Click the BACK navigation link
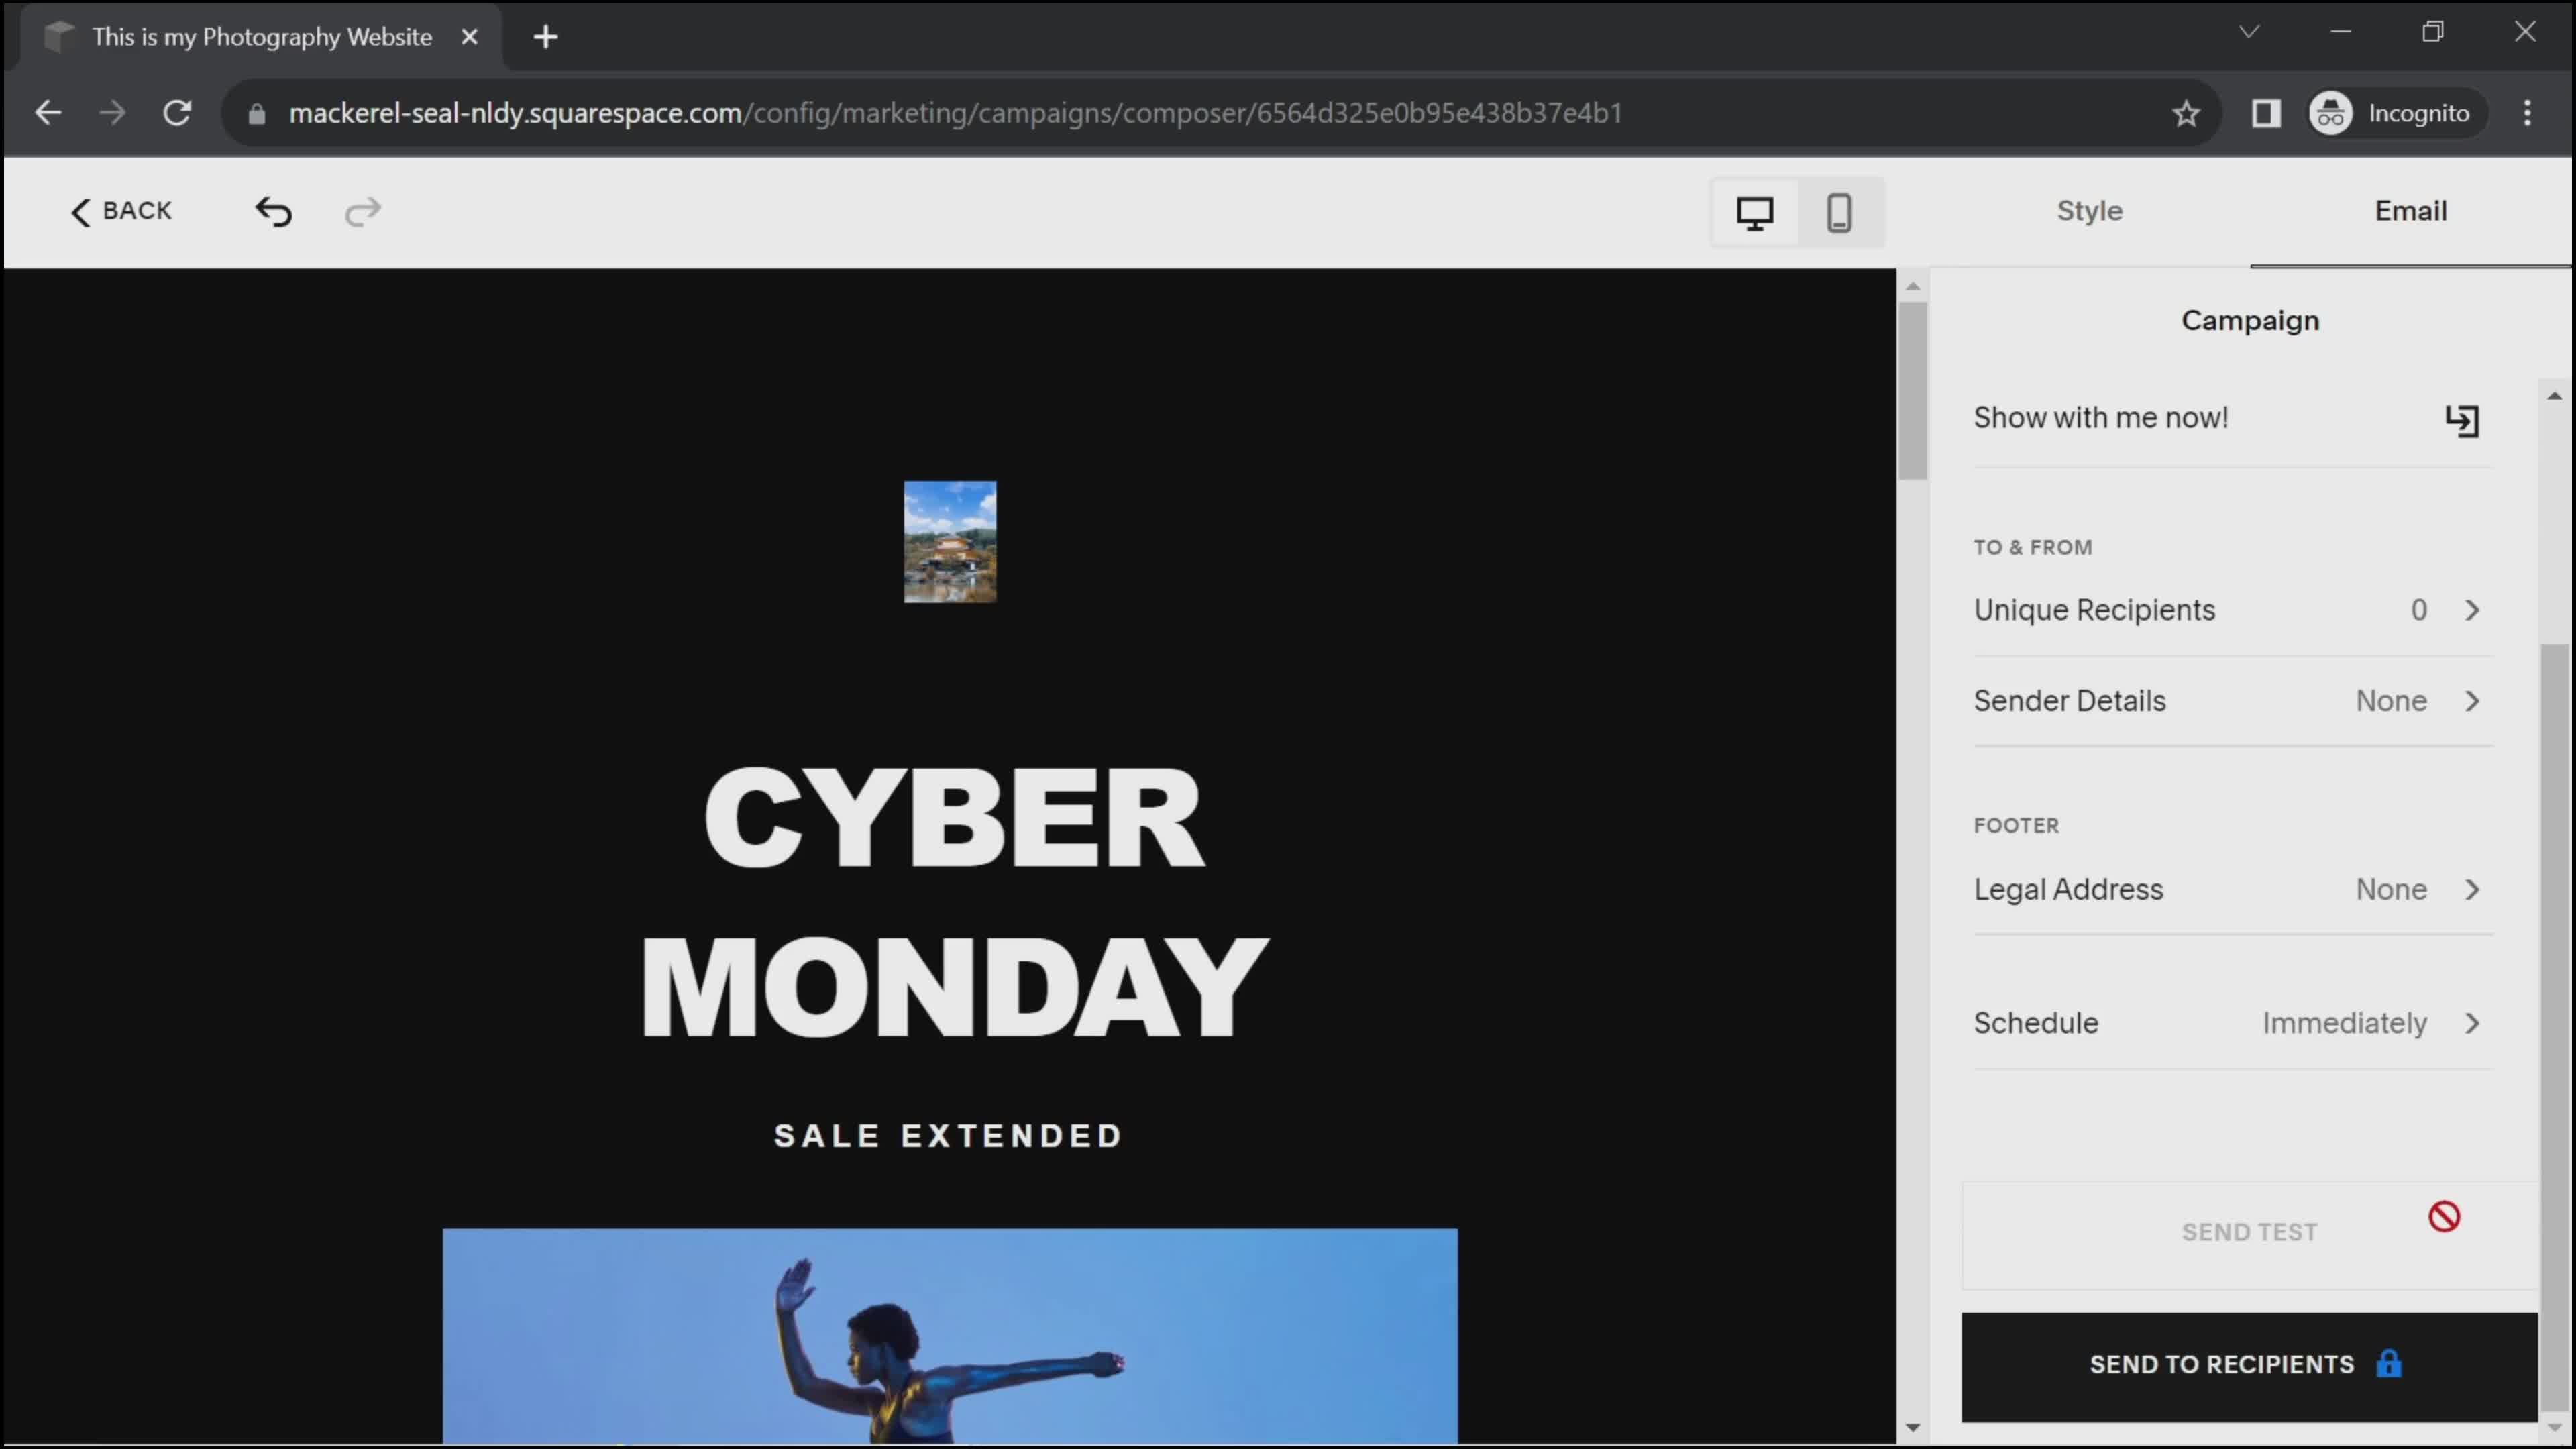Image resolution: width=2576 pixels, height=1449 pixels. pos(119,211)
